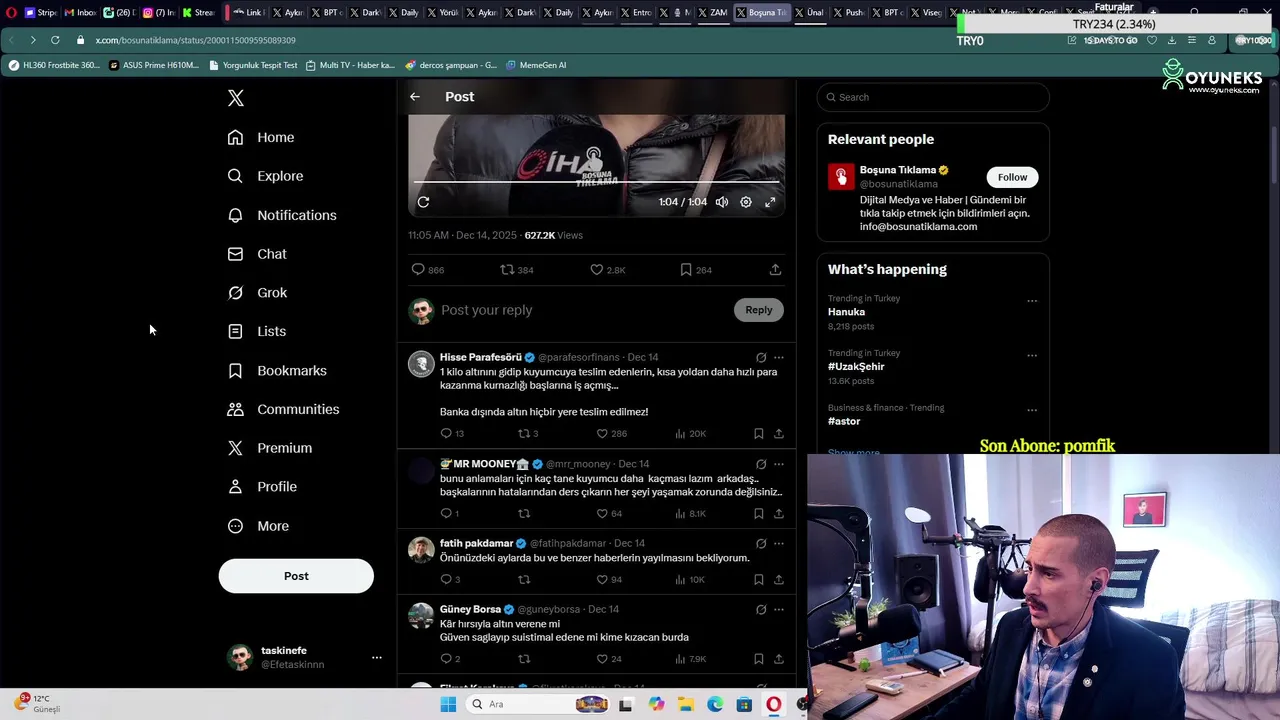The image size is (1280, 720).
Task: Open Explore in the sidebar
Action: coord(265,176)
